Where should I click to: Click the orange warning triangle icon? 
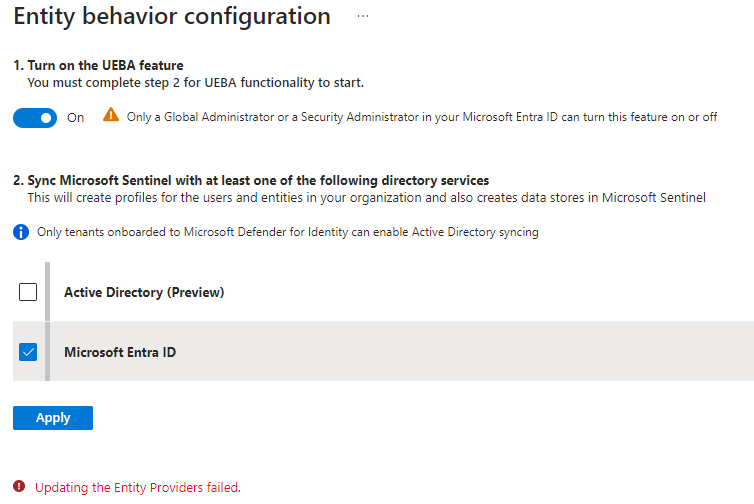[111, 115]
